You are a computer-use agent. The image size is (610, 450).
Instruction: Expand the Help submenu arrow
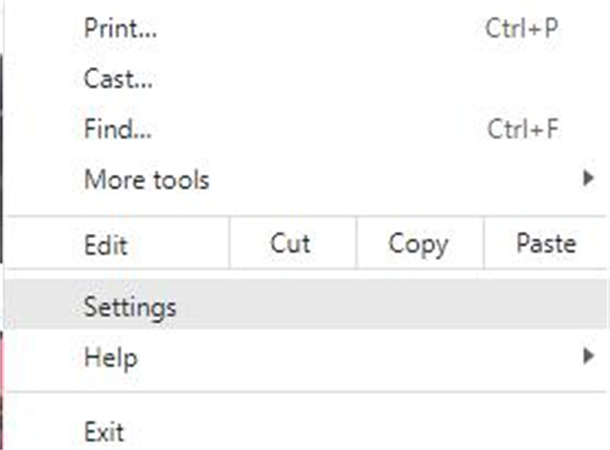587,357
